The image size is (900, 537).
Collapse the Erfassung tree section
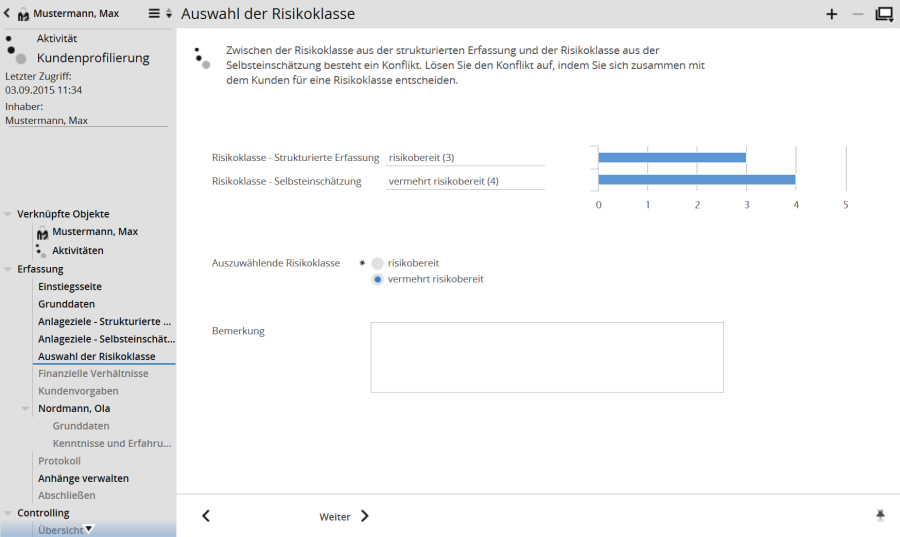click(9, 269)
